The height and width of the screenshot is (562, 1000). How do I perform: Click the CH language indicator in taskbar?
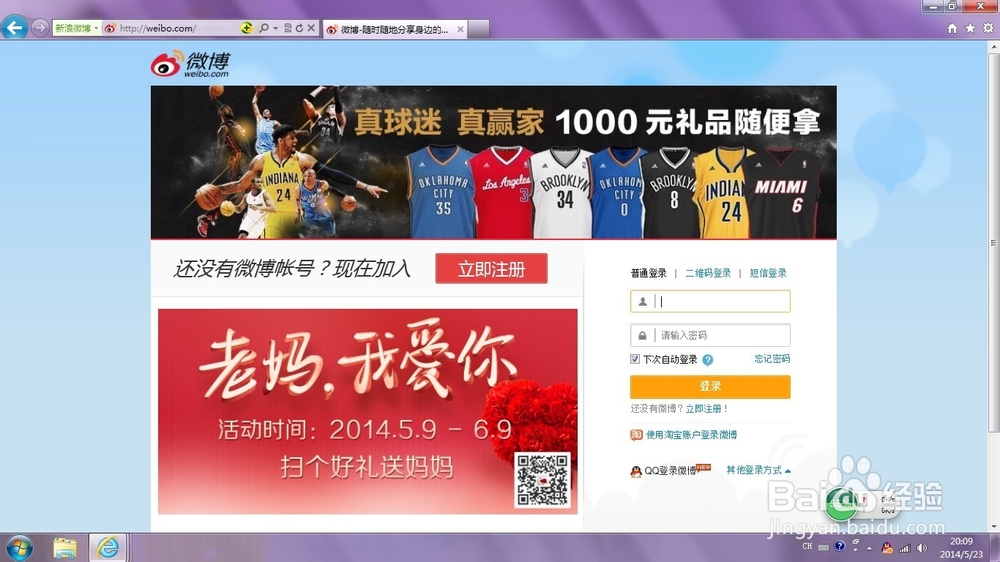[807, 547]
